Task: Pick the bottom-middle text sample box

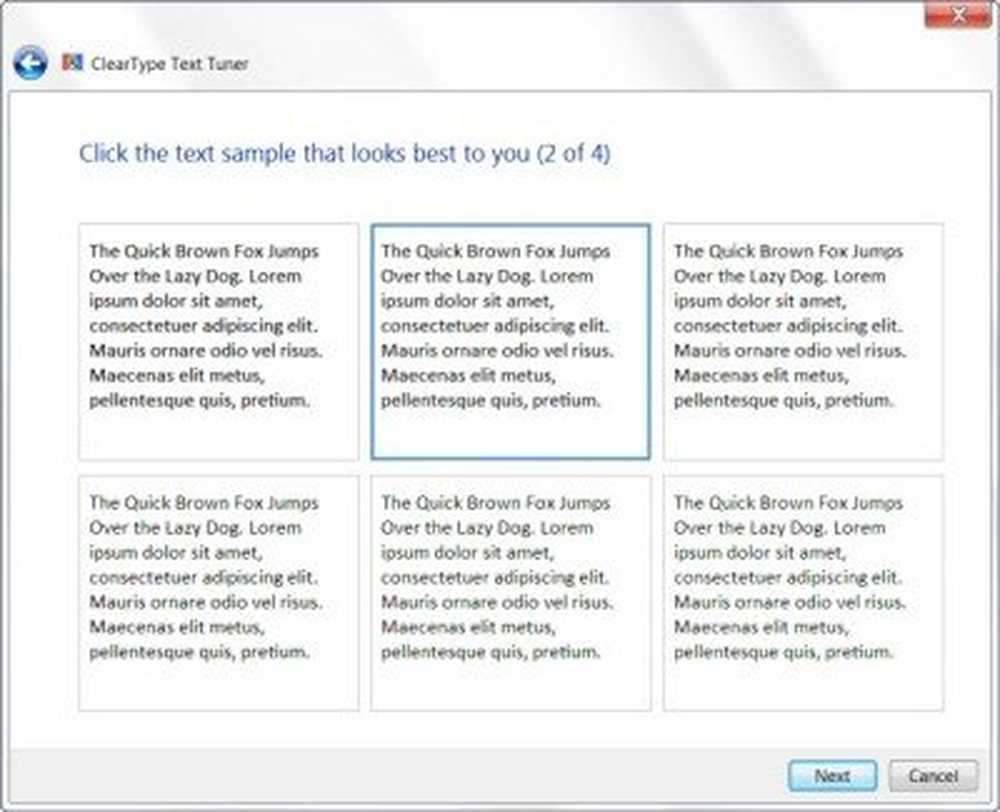Action: 511,593
